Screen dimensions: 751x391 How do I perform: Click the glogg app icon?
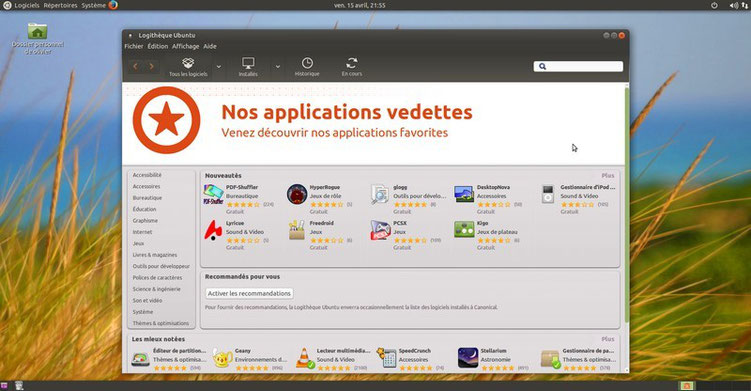click(x=380, y=195)
